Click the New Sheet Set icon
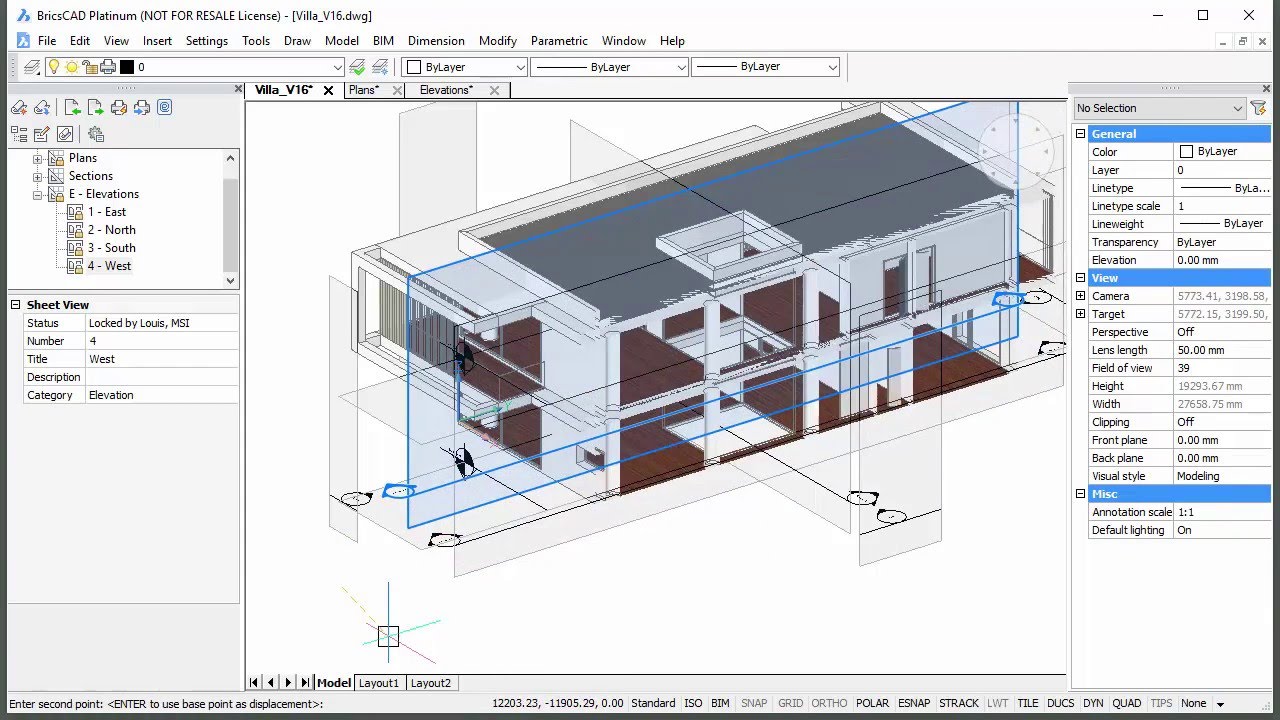This screenshot has height=720, width=1280. [x=19, y=108]
